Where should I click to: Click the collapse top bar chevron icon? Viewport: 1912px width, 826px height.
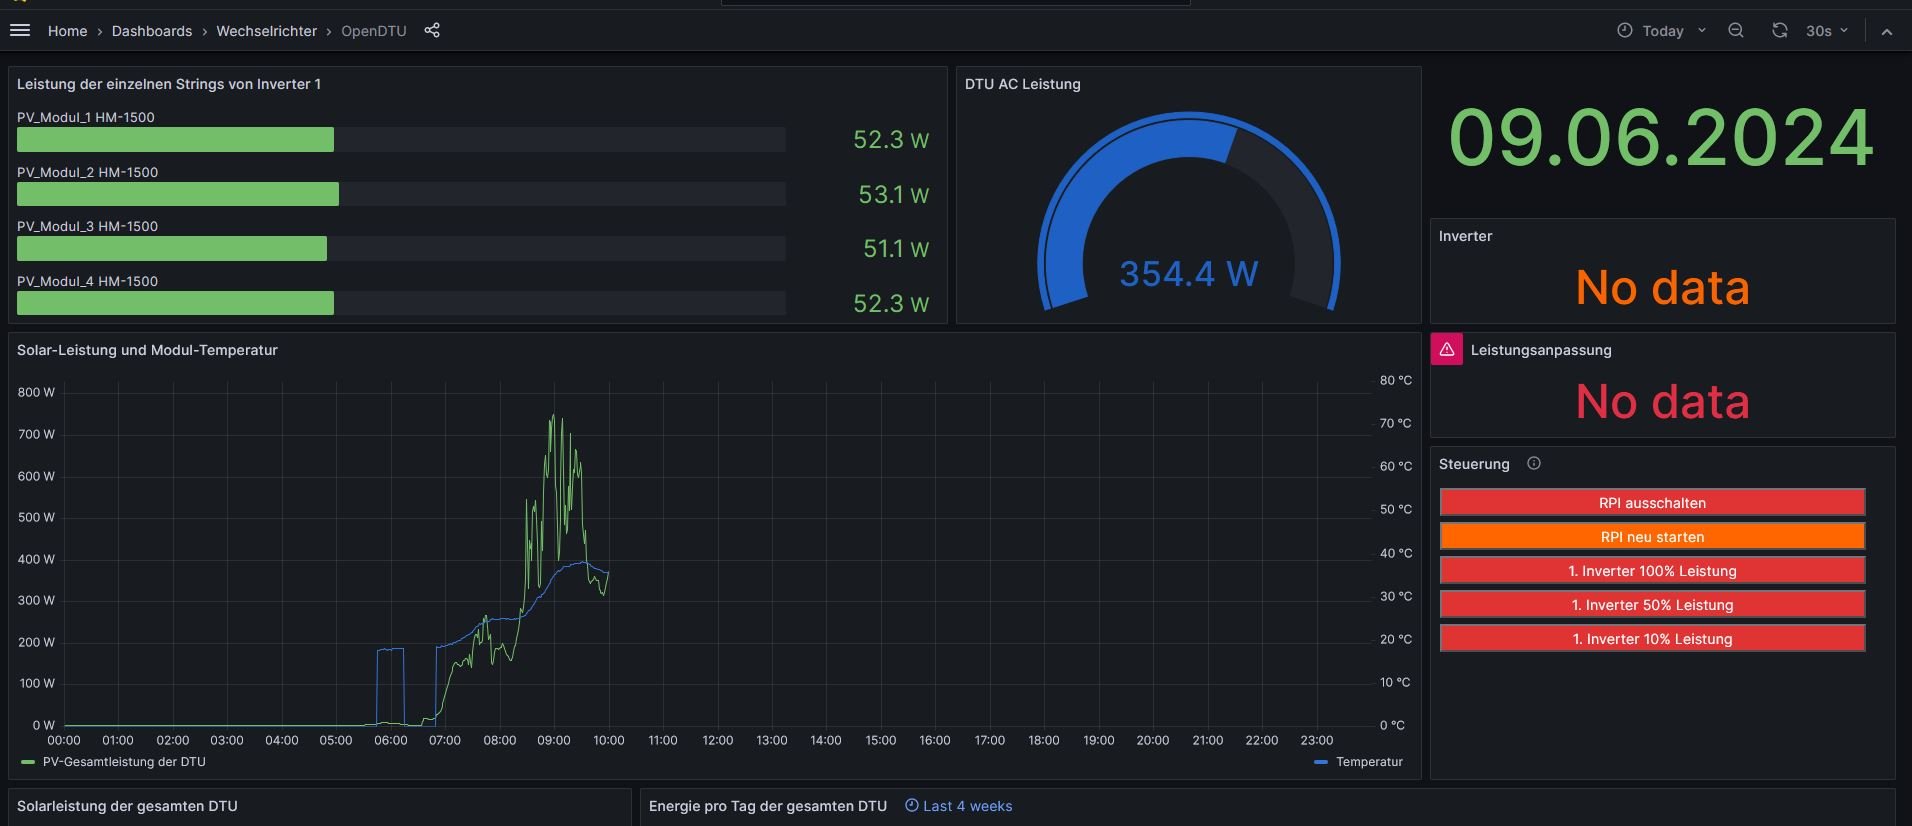pos(1887,32)
